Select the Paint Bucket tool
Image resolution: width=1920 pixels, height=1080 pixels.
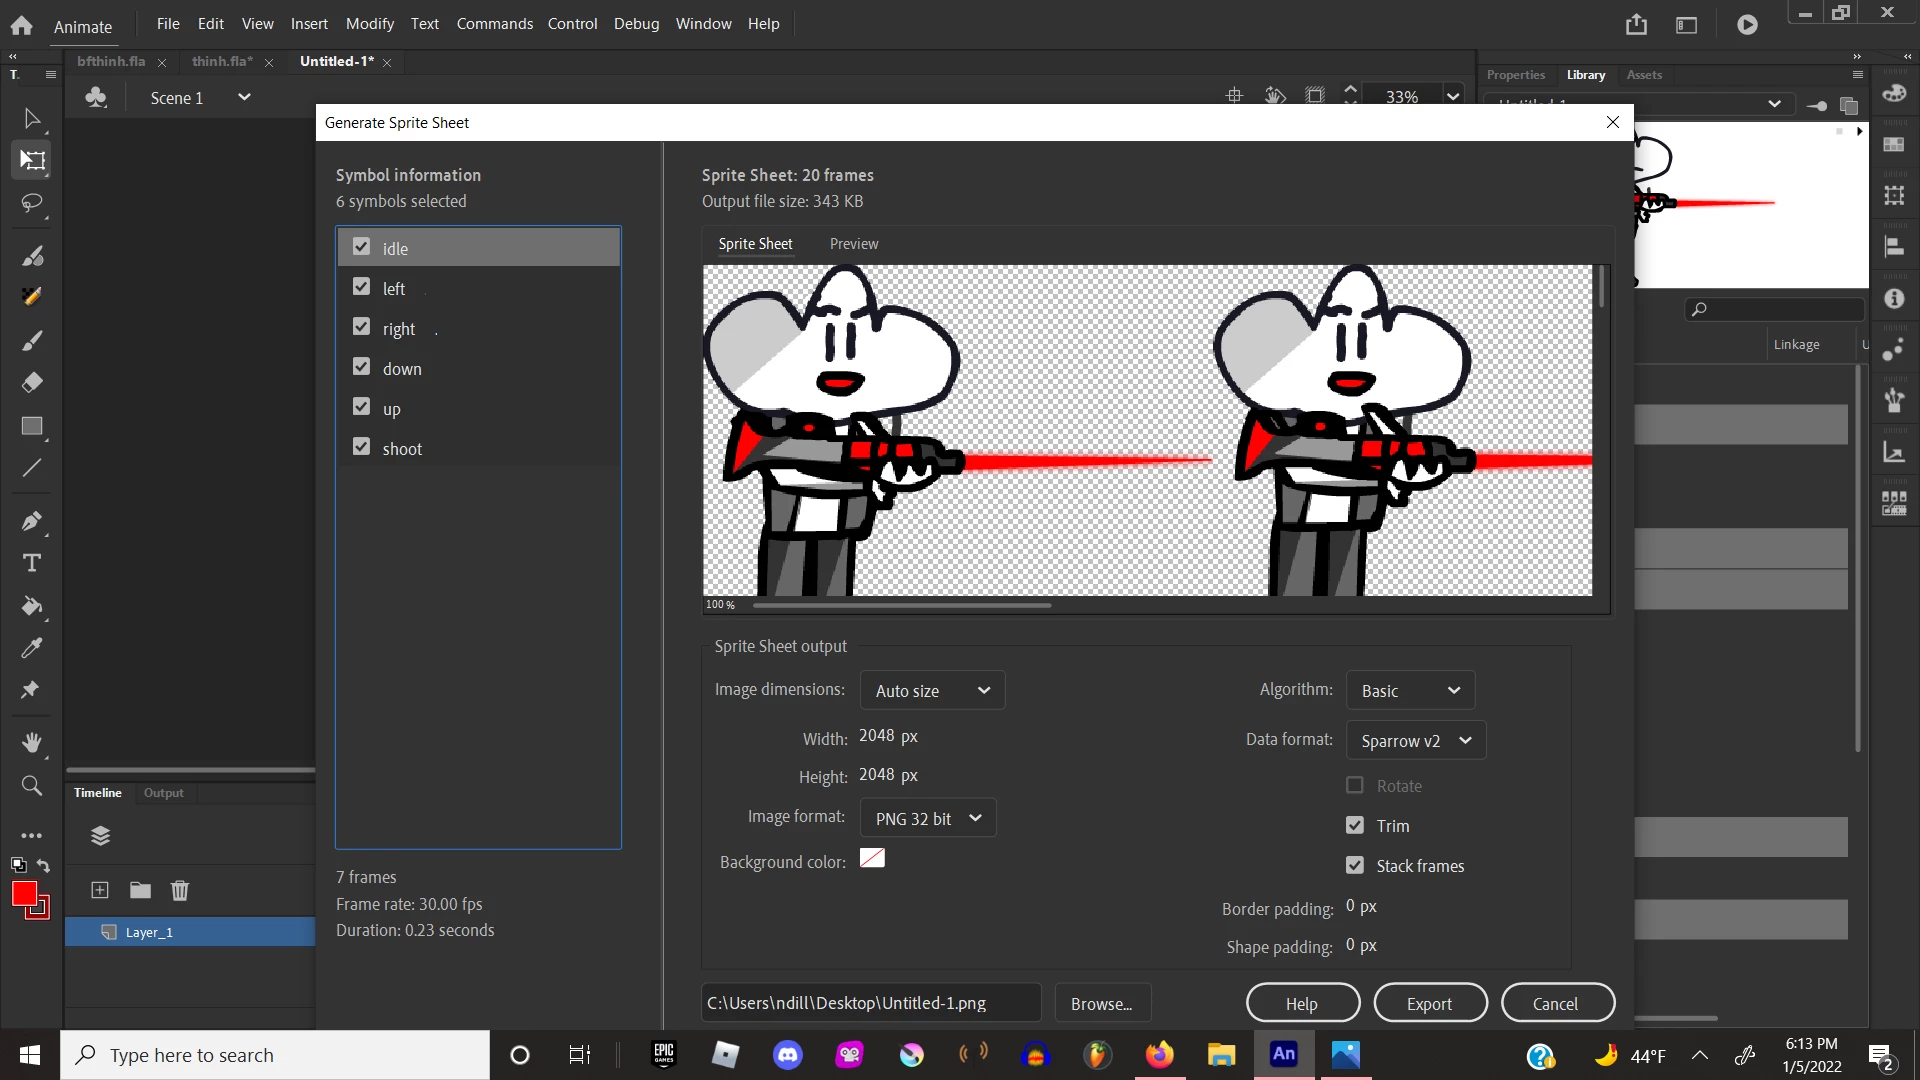(32, 606)
